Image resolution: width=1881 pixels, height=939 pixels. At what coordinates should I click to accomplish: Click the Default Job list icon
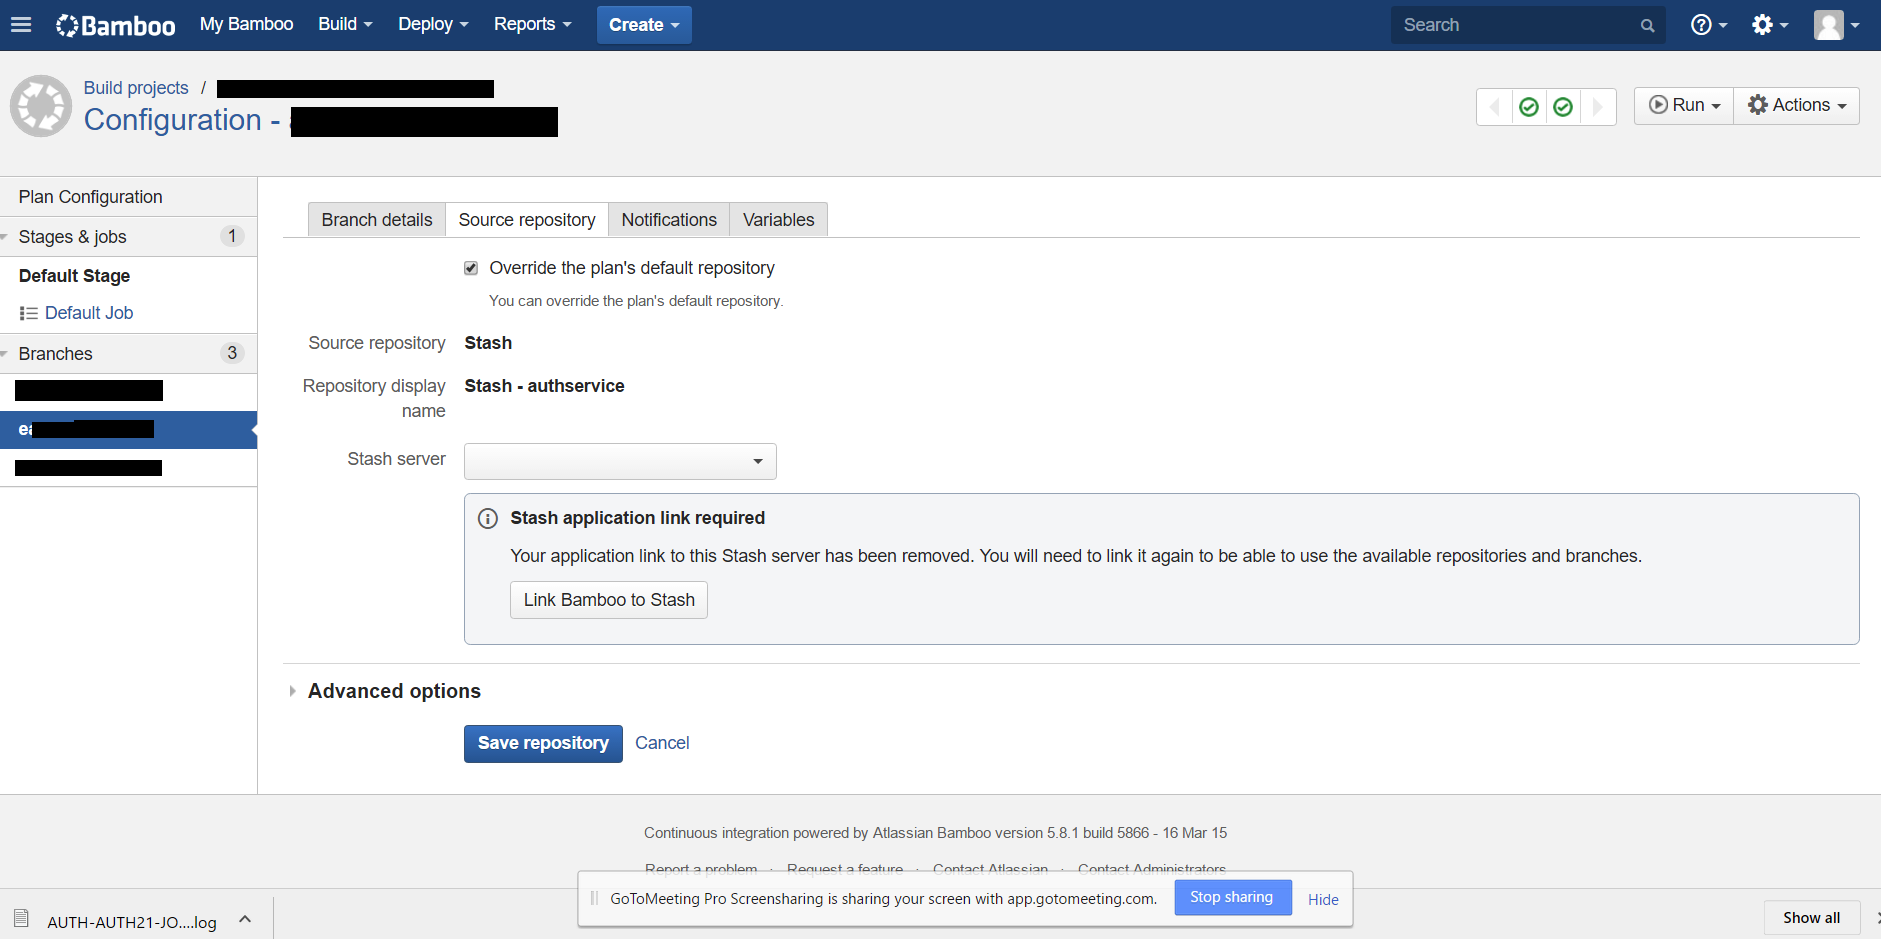(29, 314)
